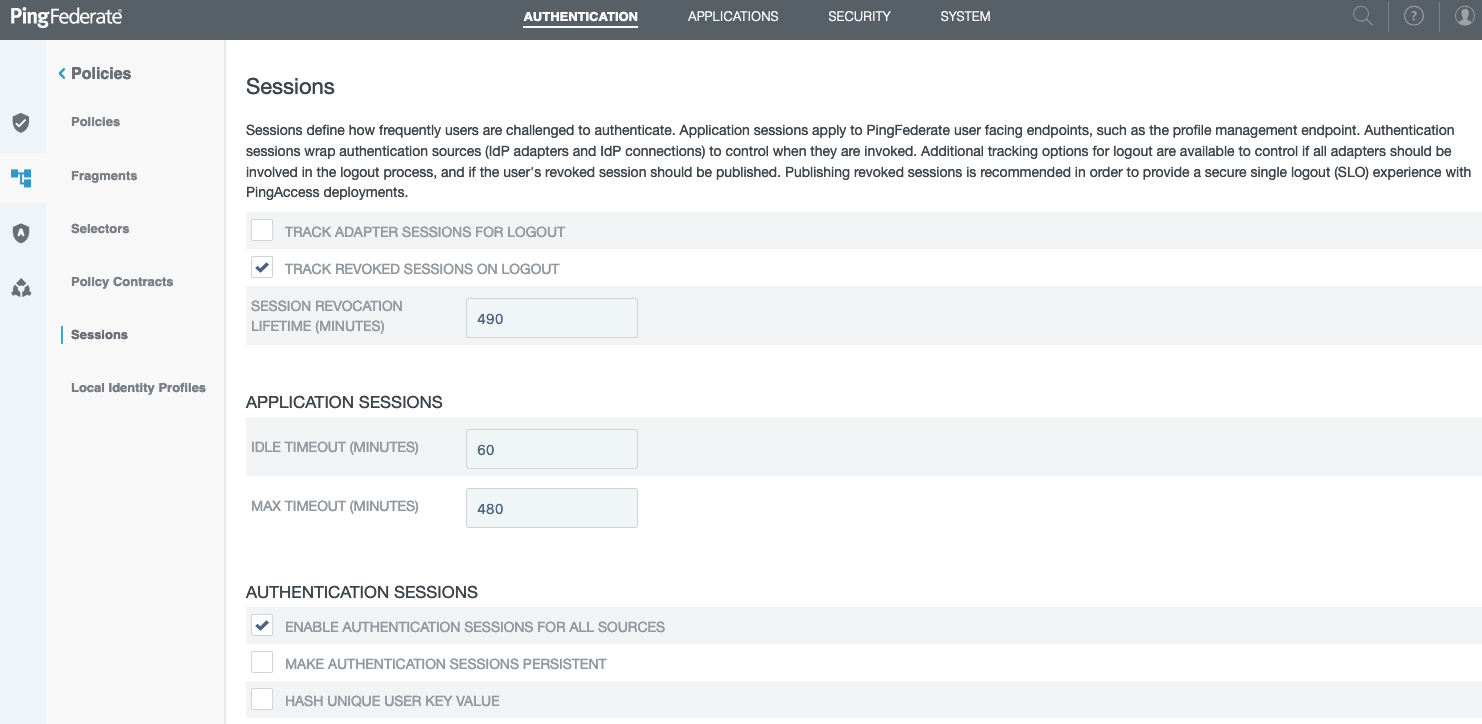Open the search magnifier in the header
This screenshot has width=1482, height=724.
1362,16
